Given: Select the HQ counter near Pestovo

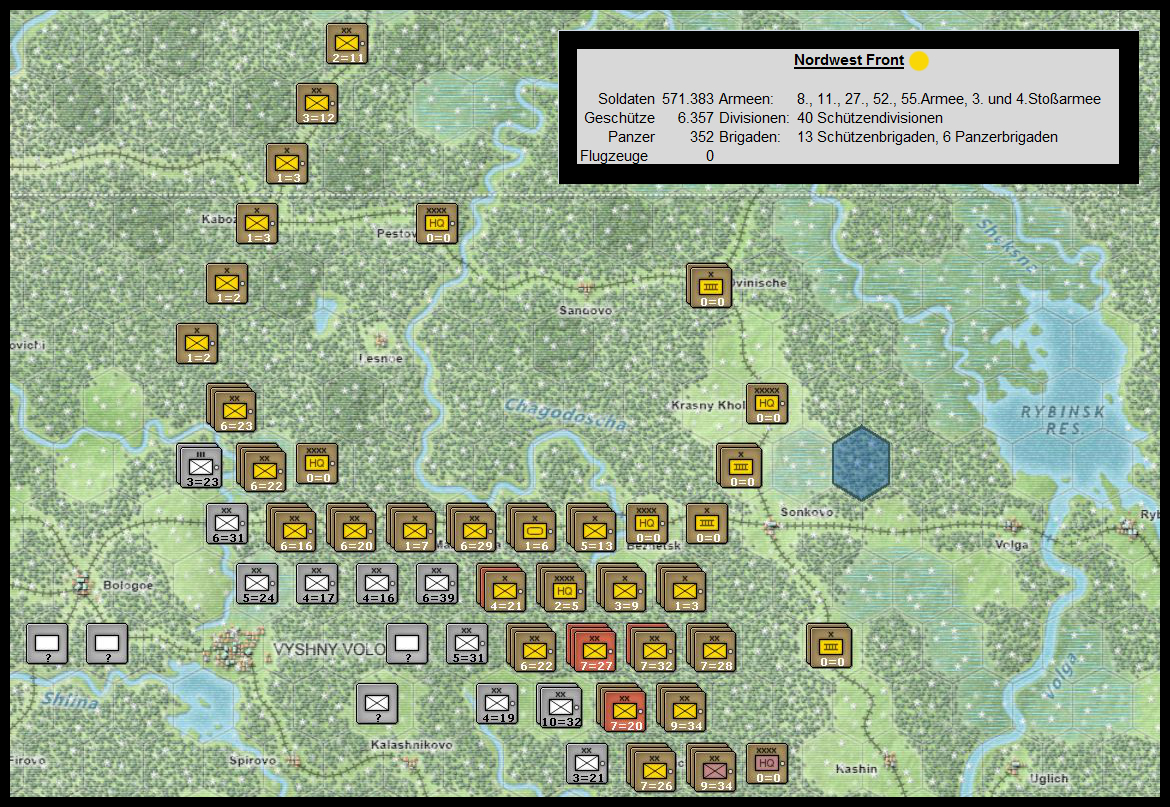Looking at the screenshot, I should pos(437,224).
